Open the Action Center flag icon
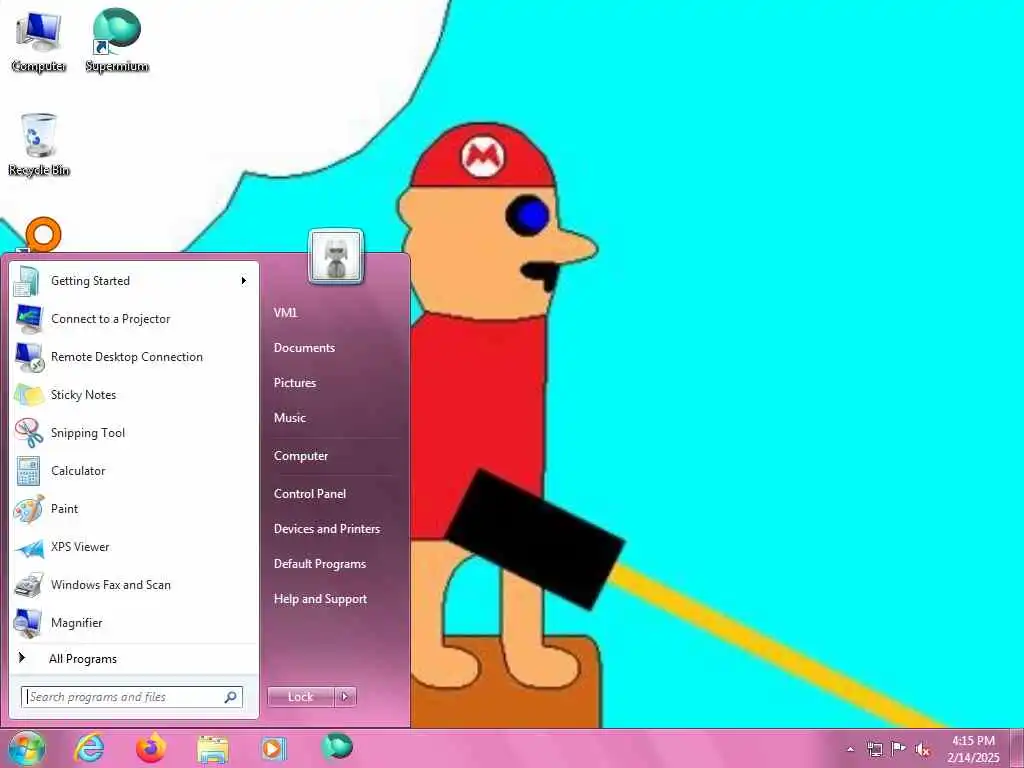 (x=899, y=749)
